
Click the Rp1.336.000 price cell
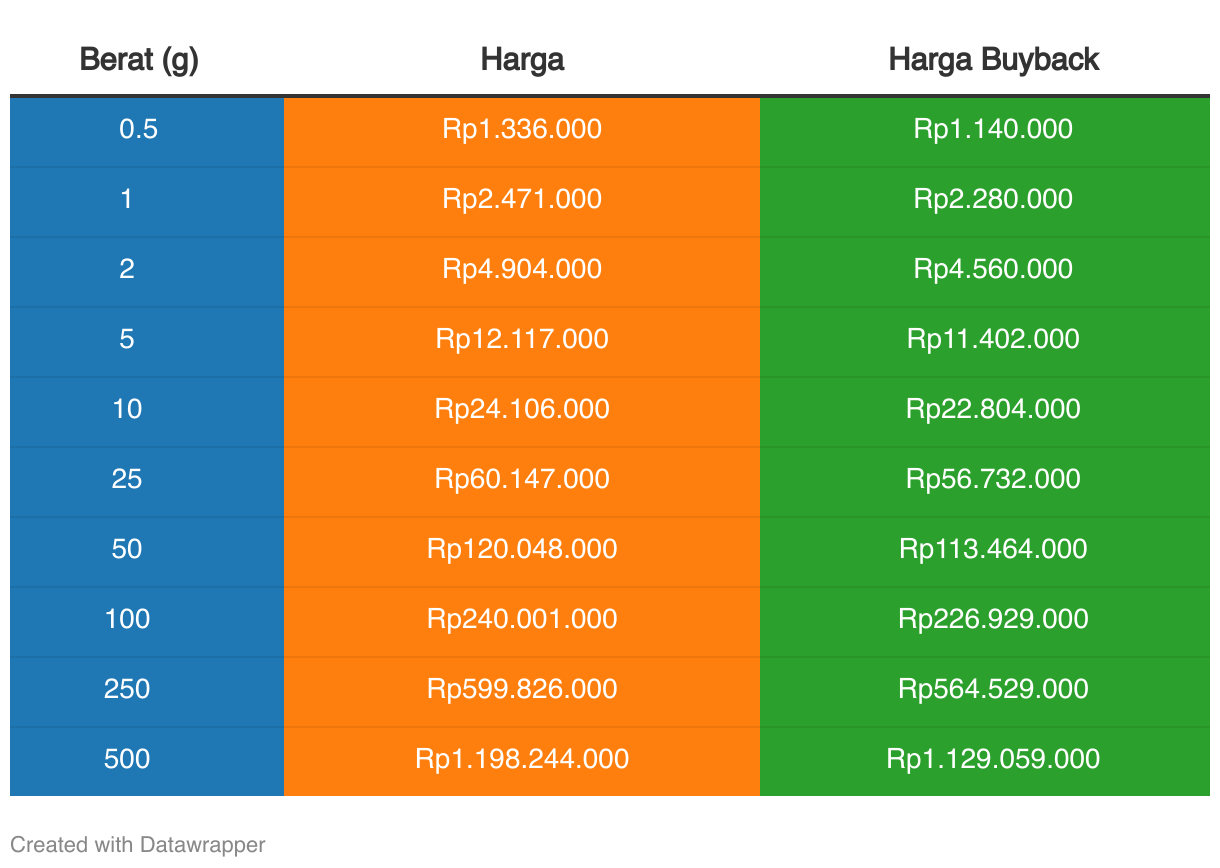pos(522,129)
